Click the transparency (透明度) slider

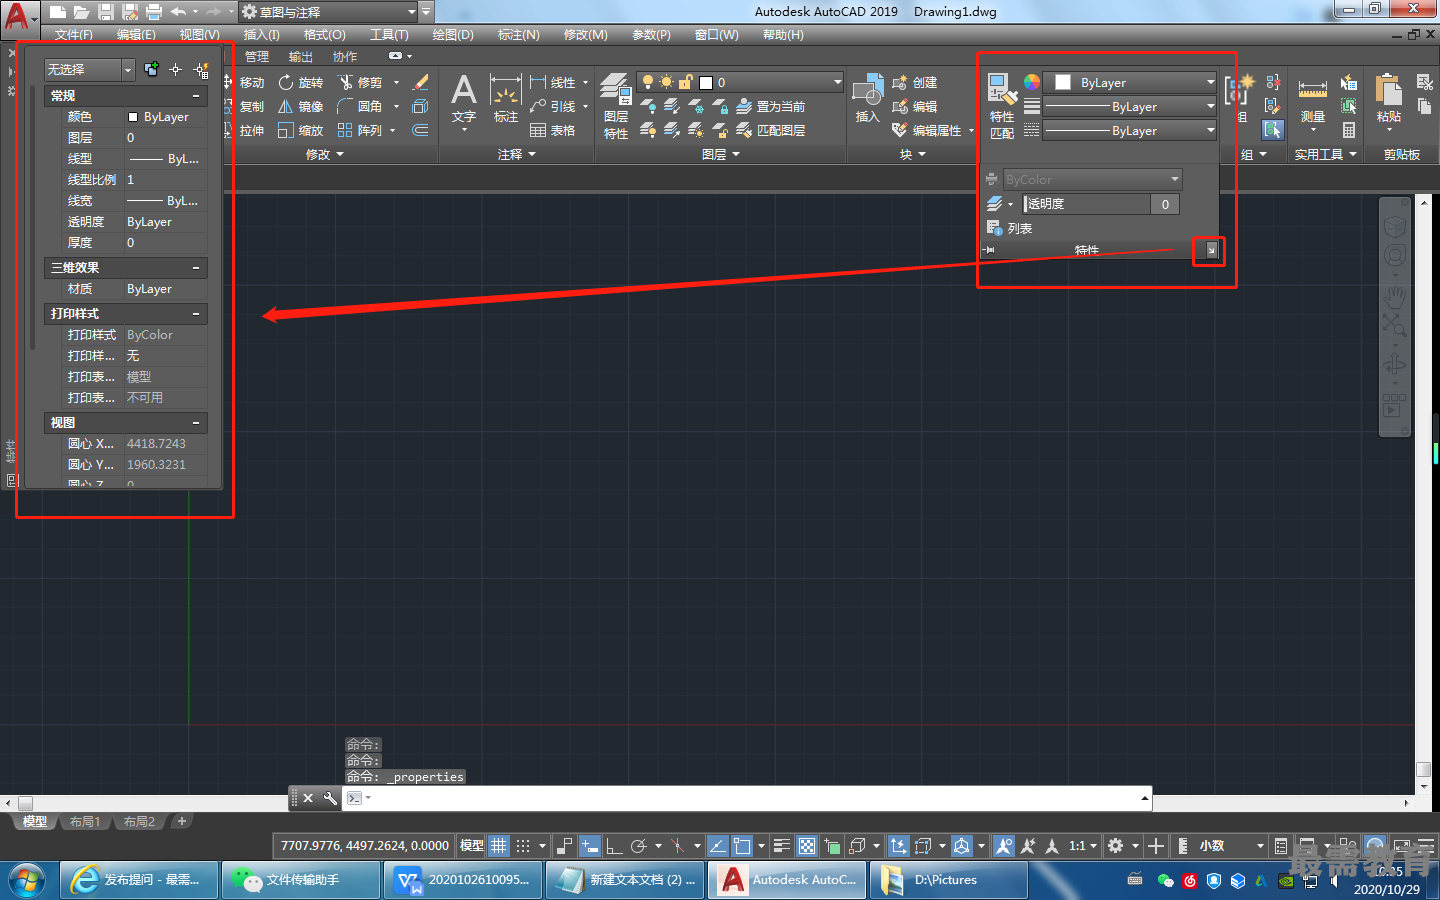point(1087,204)
